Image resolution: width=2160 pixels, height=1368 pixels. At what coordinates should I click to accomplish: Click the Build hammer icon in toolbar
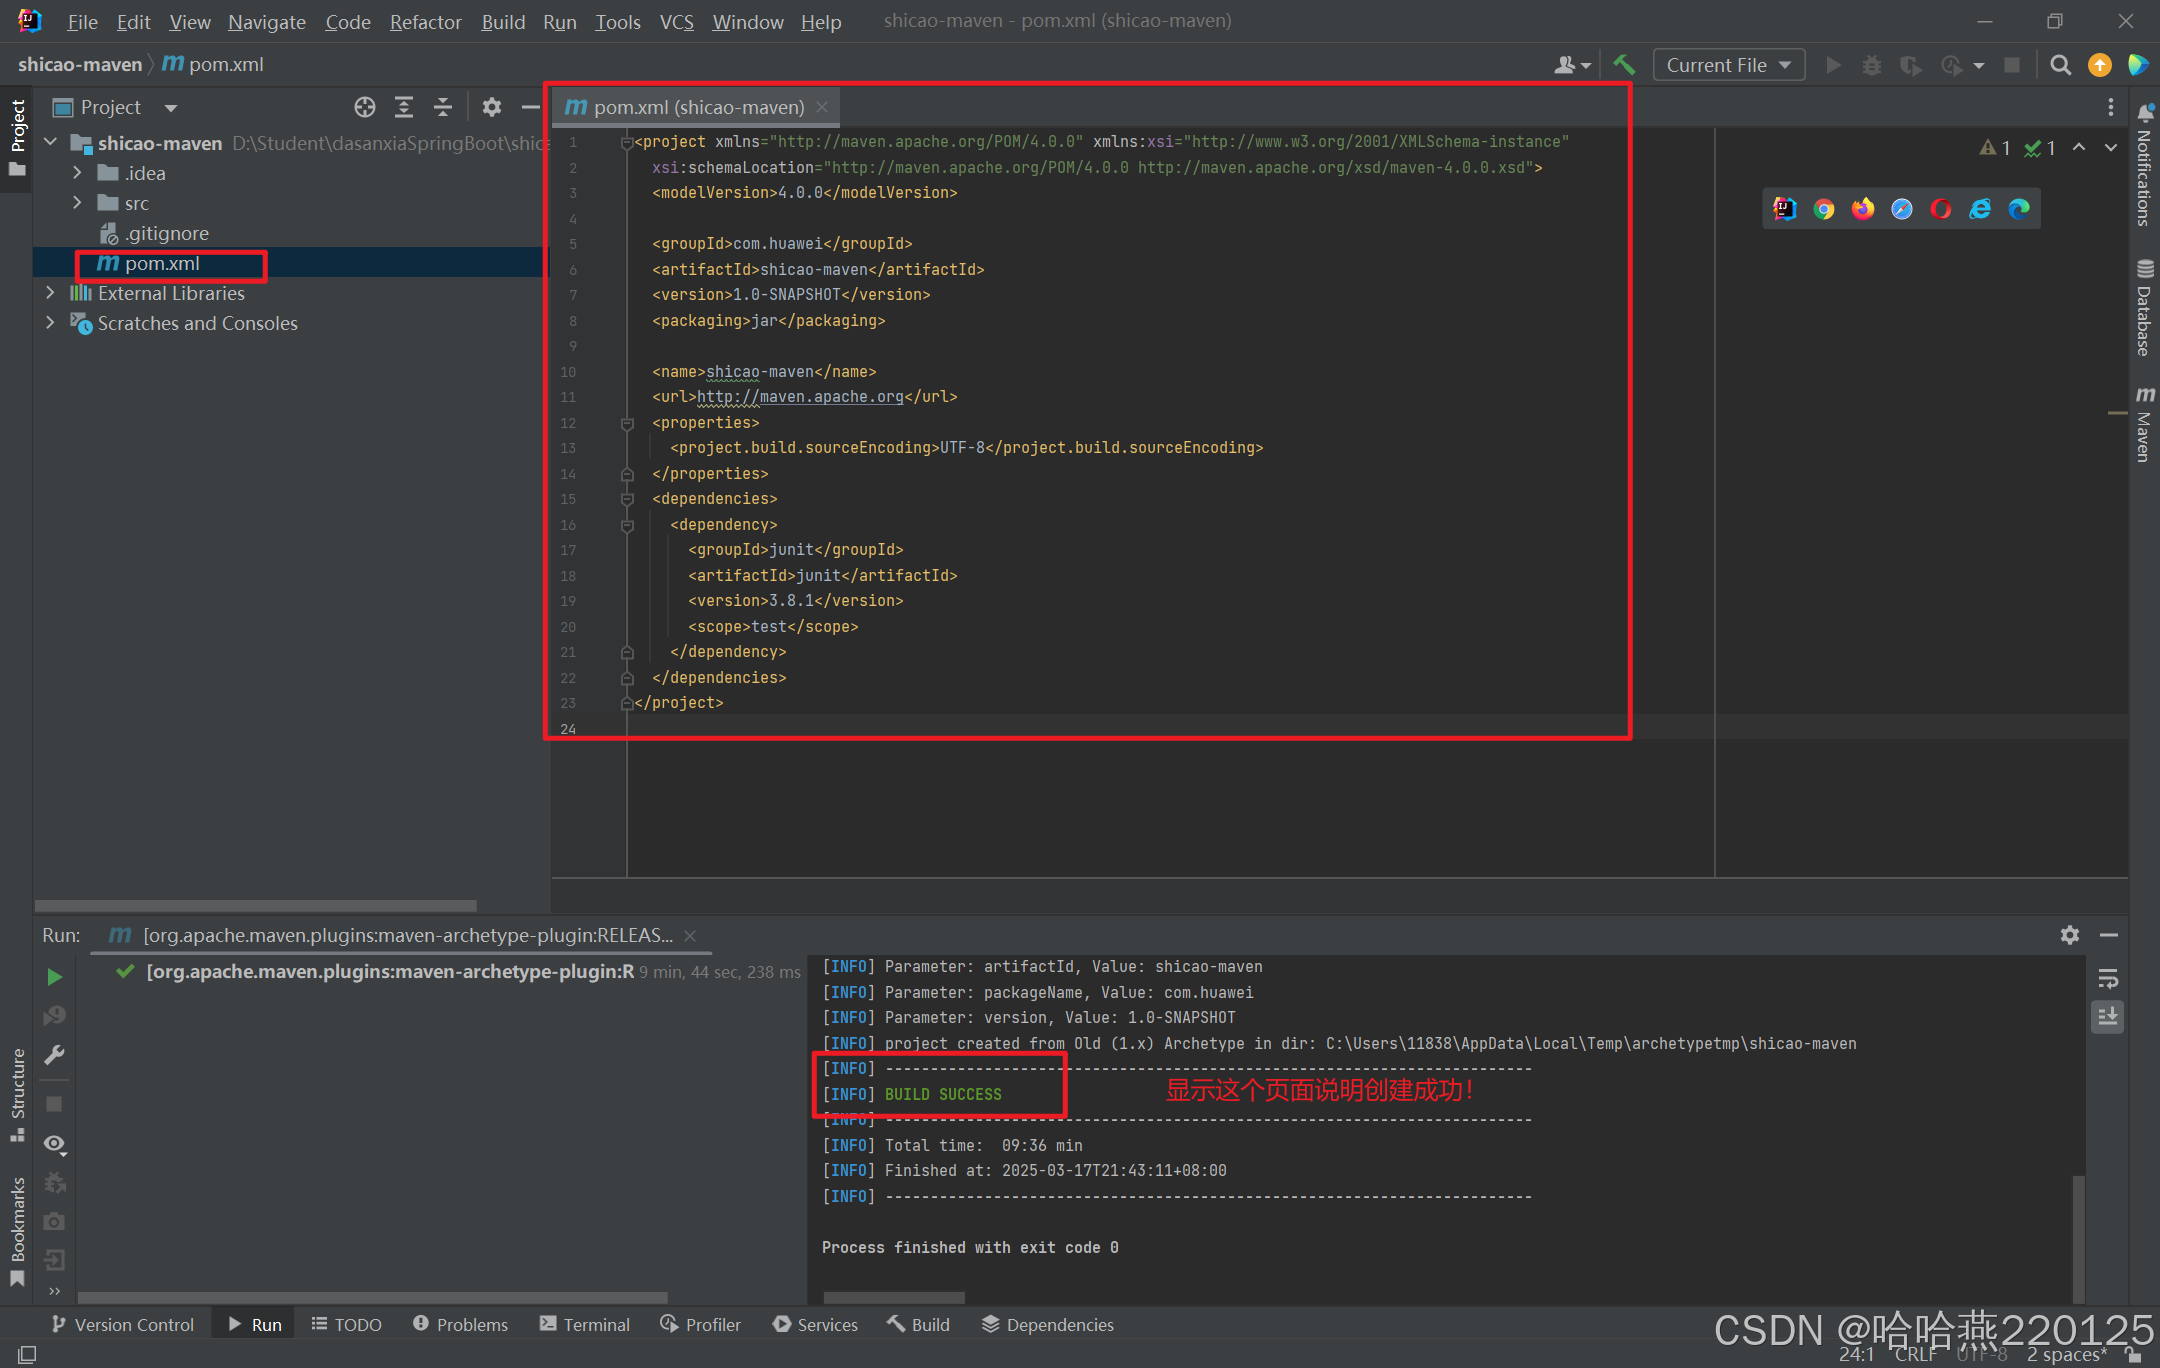(x=1623, y=64)
